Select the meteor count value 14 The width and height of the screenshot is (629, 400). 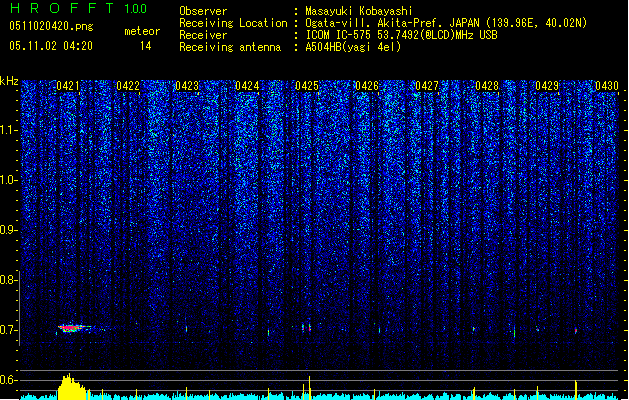146,46
